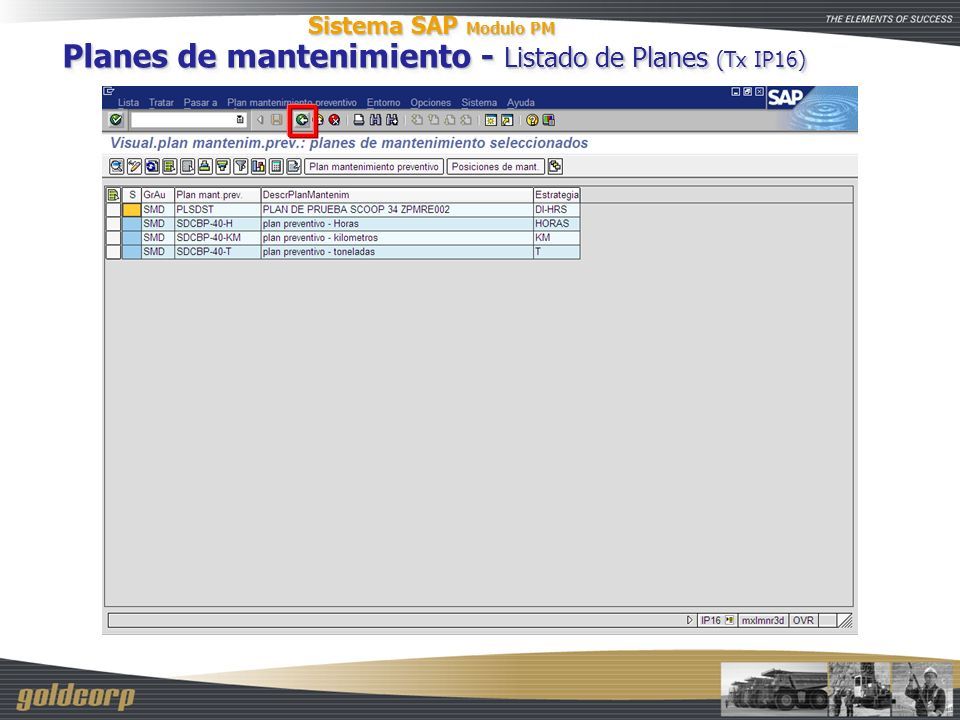Click description PLAN DE PRUEBA SCOOP 34 ZPMRE002
This screenshot has width=960, height=720.
tap(397, 209)
